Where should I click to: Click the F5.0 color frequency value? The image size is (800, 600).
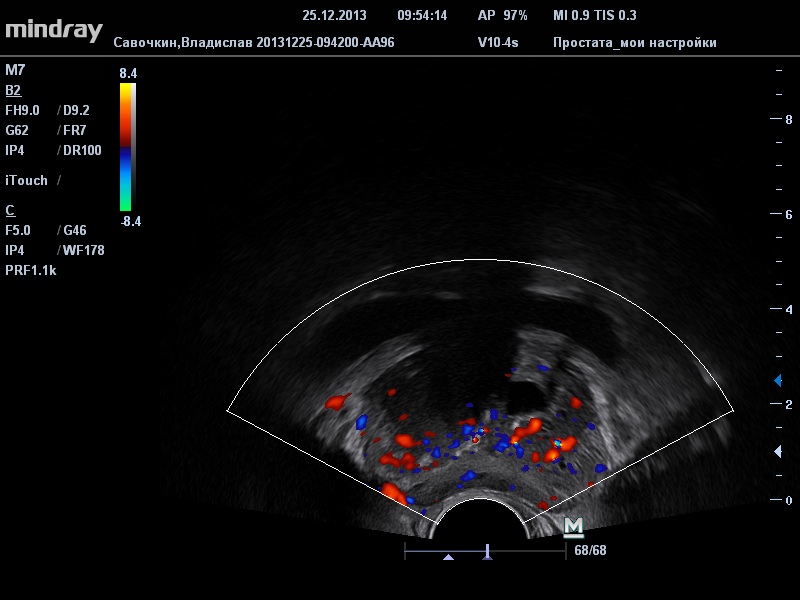pyautogui.click(x=18, y=230)
